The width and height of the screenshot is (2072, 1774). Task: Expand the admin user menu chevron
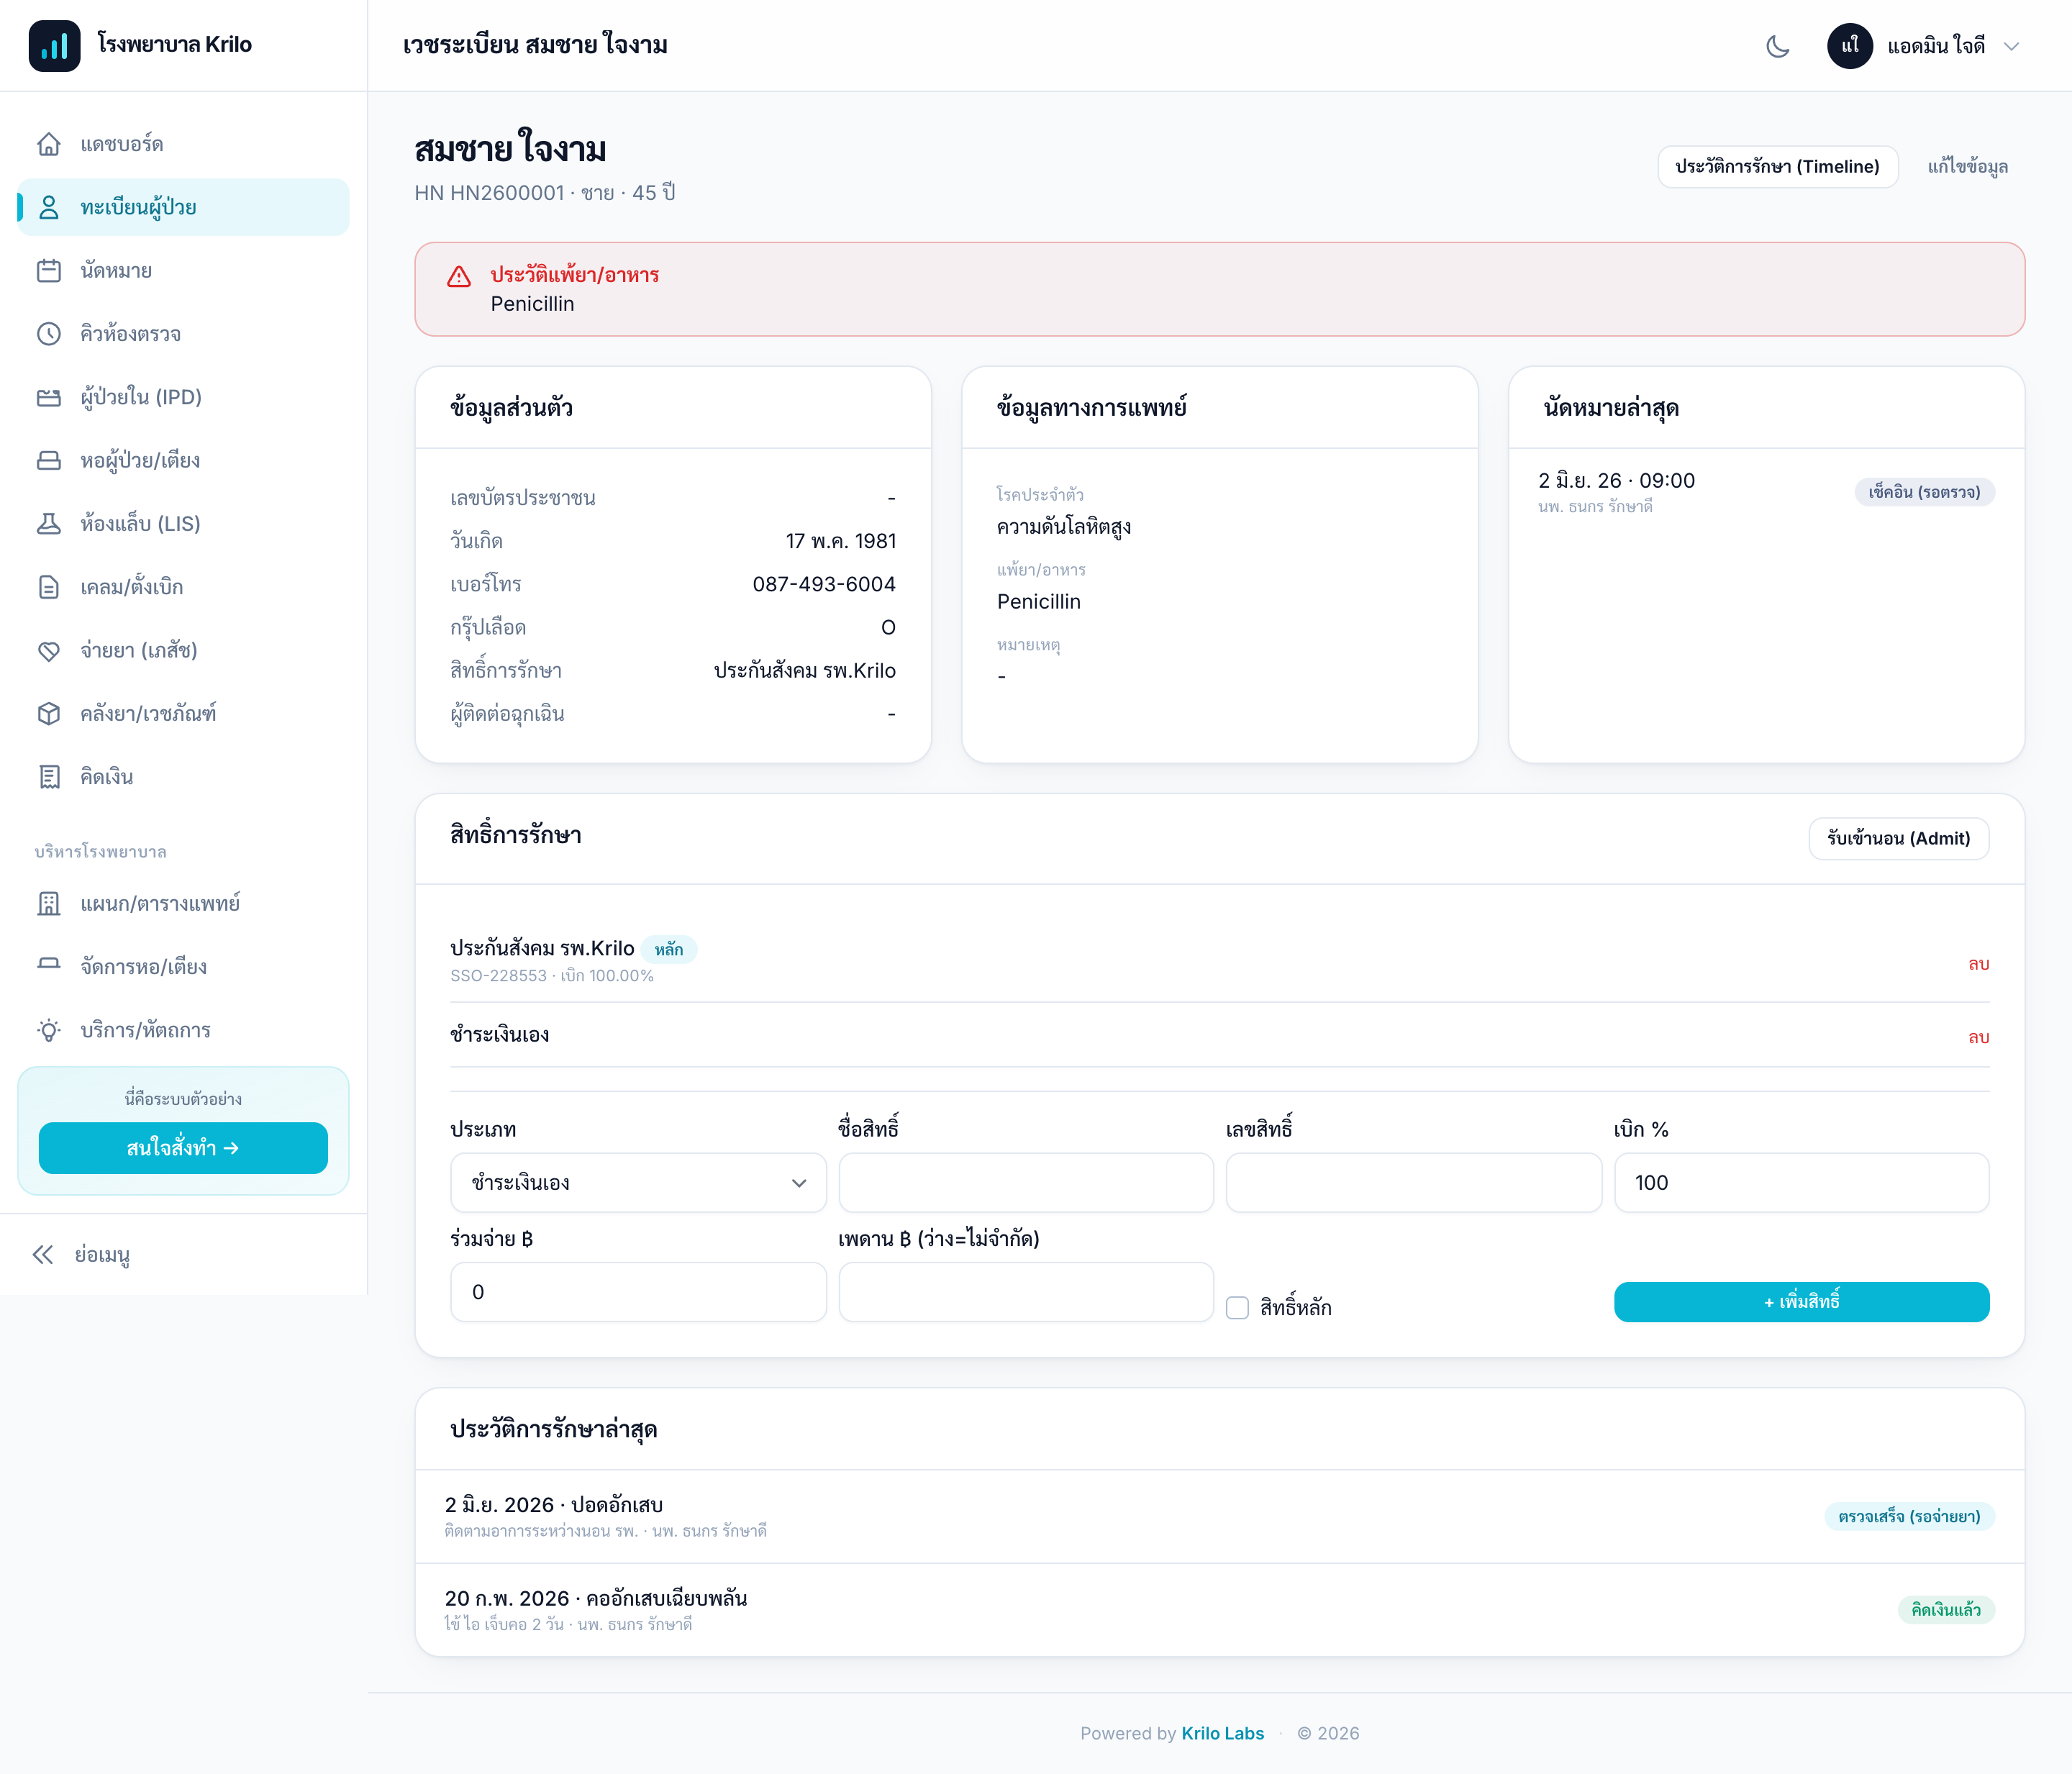(x=2012, y=46)
